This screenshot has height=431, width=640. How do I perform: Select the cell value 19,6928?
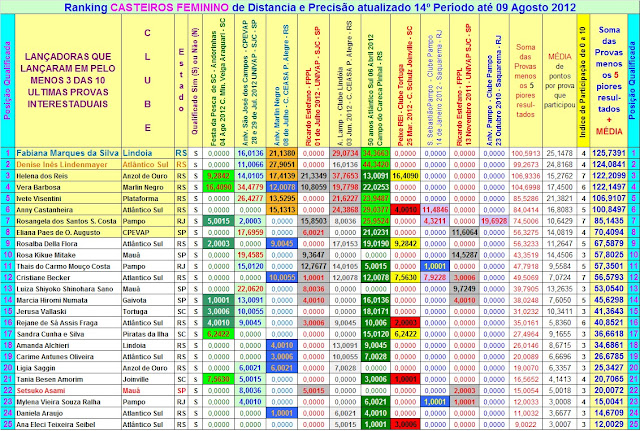494,221
